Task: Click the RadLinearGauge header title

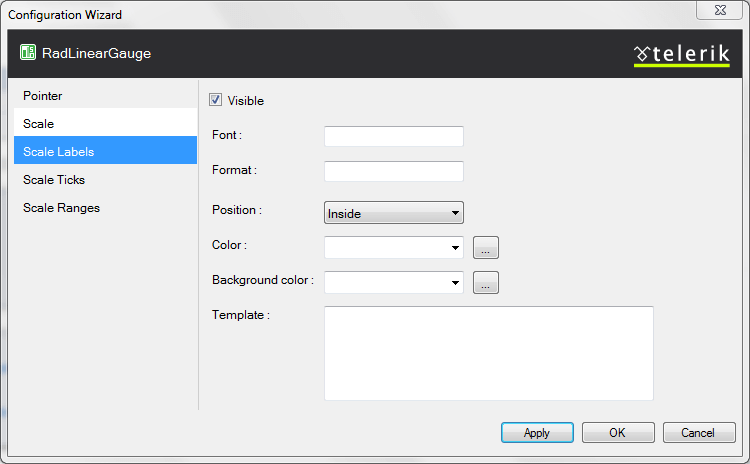Action: pos(96,53)
